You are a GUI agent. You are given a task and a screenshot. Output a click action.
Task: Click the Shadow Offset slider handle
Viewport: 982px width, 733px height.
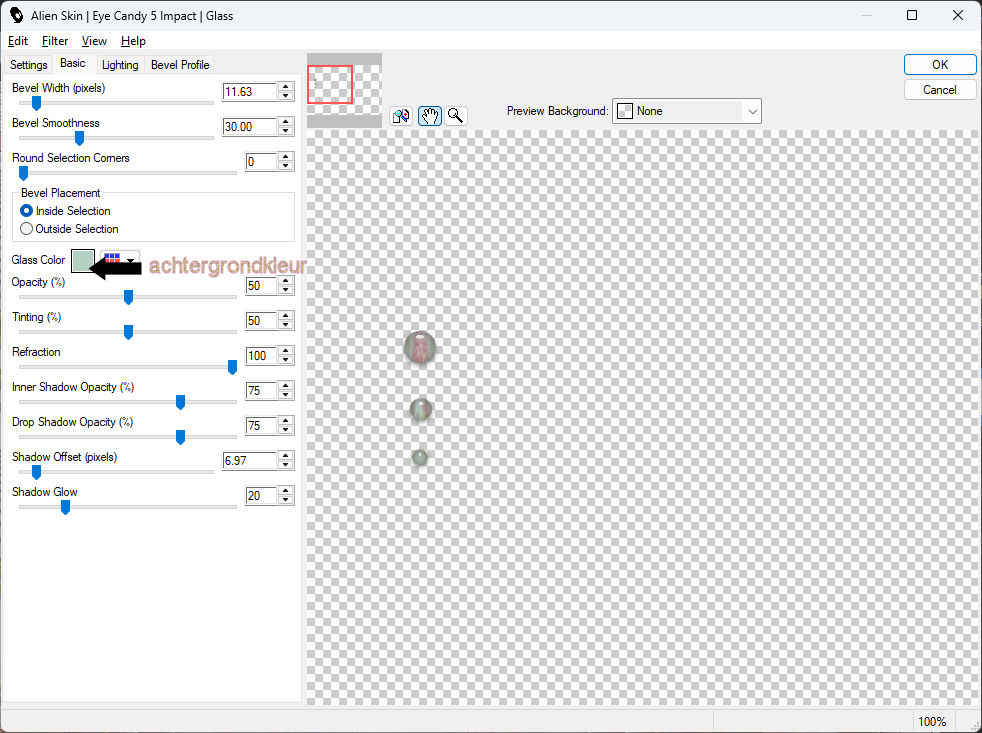pos(36,472)
